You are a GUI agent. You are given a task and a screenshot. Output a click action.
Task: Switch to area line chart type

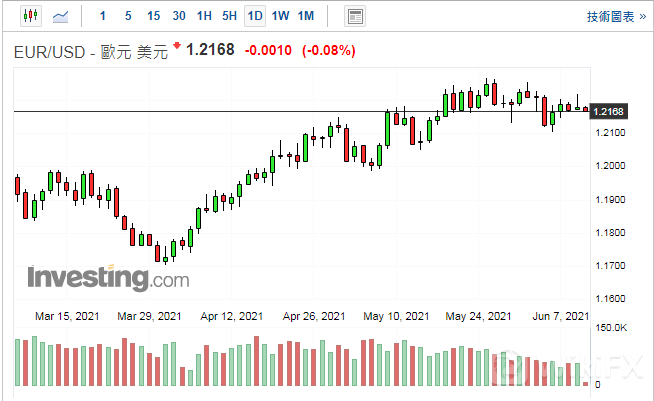[62, 16]
